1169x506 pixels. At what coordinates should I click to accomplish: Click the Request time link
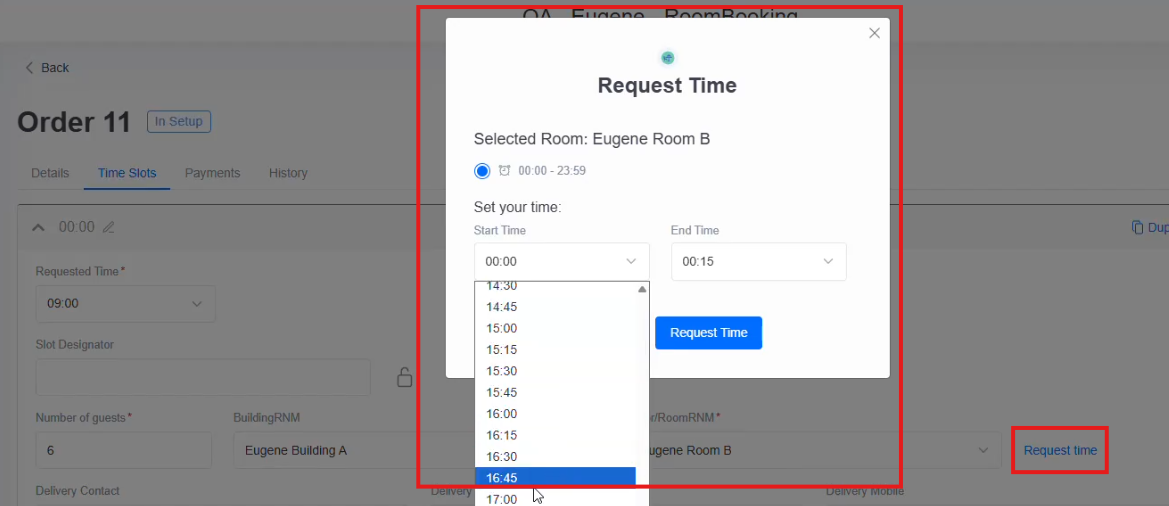click(1060, 450)
